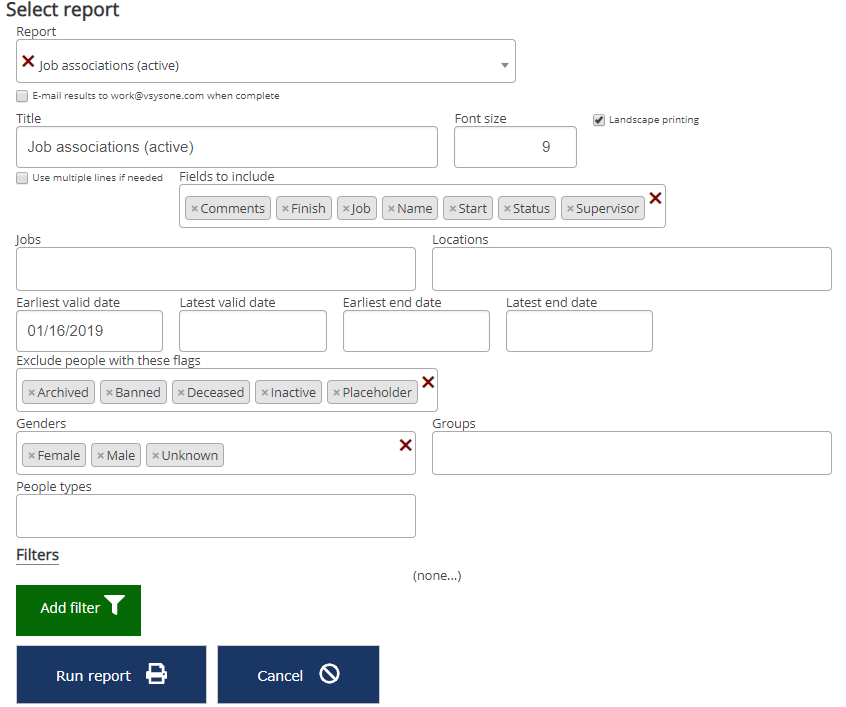Remove the Archived flag tag
The height and width of the screenshot is (707, 846).
click(31, 393)
